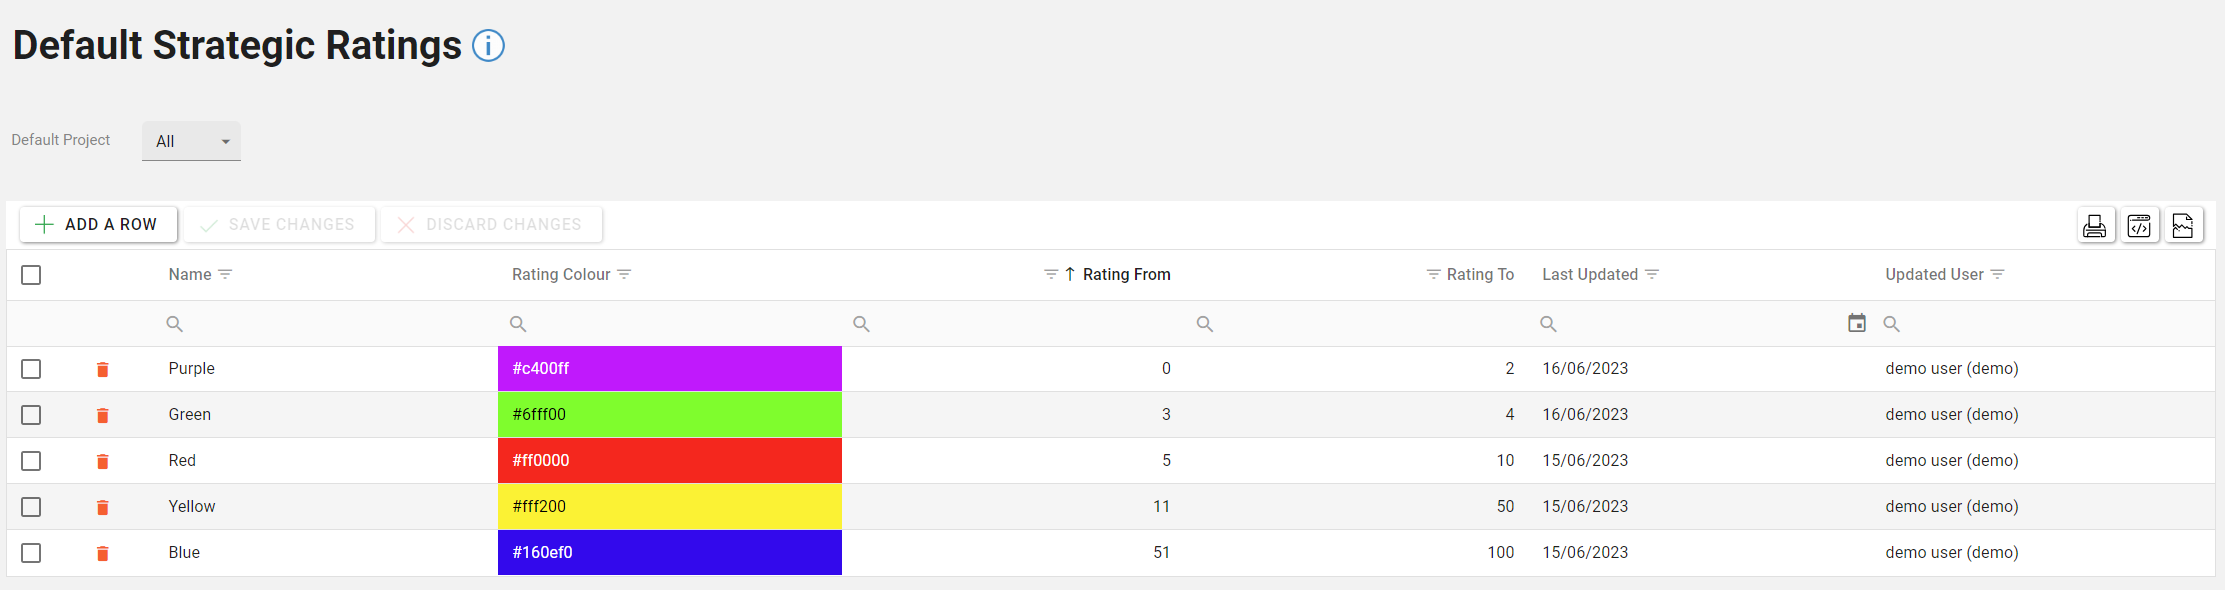Click the Rating To column header

1480,275
